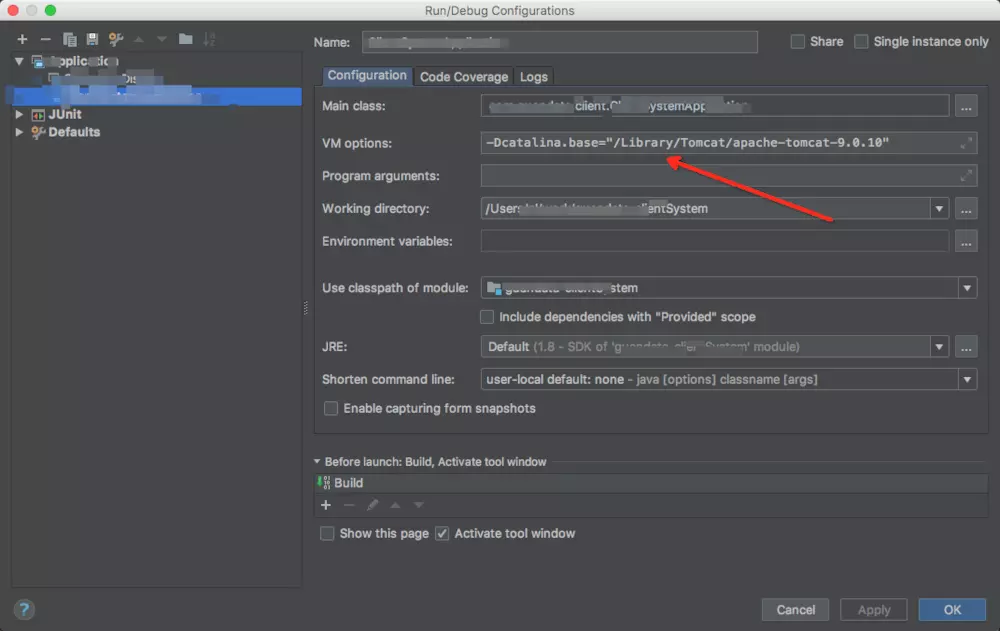Image resolution: width=1000 pixels, height=631 pixels.
Task: Save configuration with the disk icon
Action: click(x=92, y=40)
